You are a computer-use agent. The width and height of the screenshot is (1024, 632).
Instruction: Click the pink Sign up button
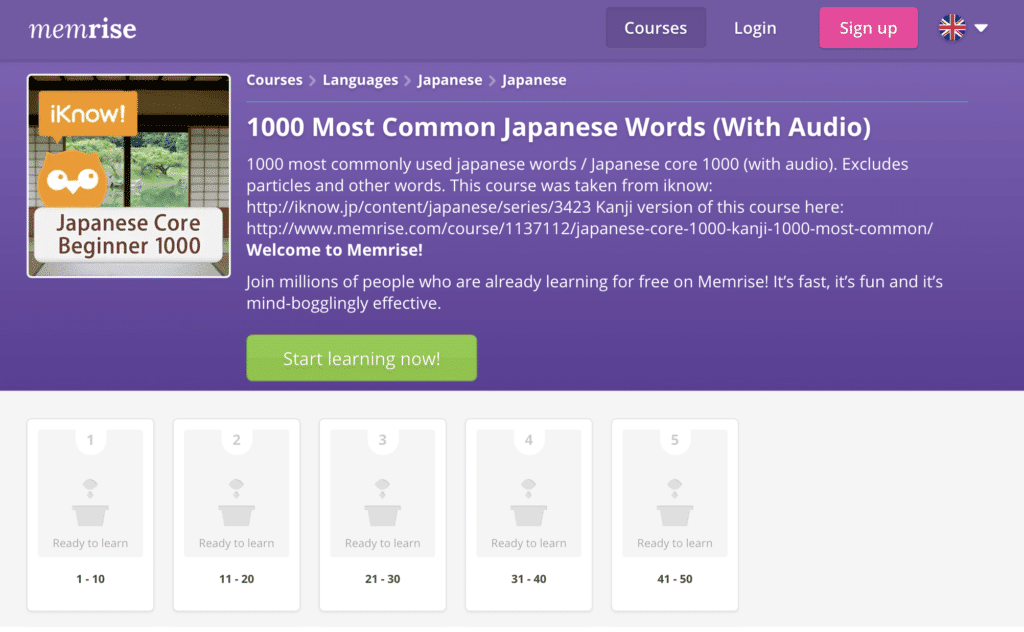point(868,28)
